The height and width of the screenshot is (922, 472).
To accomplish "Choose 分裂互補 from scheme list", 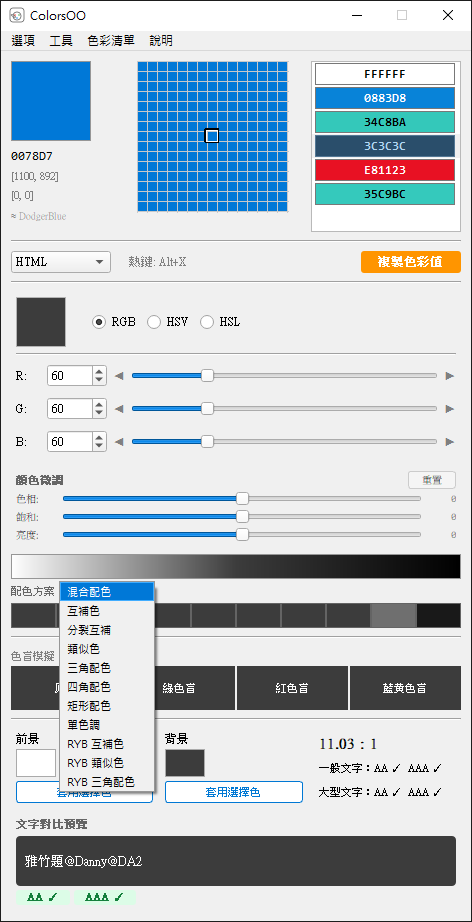I will (x=107, y=630).
